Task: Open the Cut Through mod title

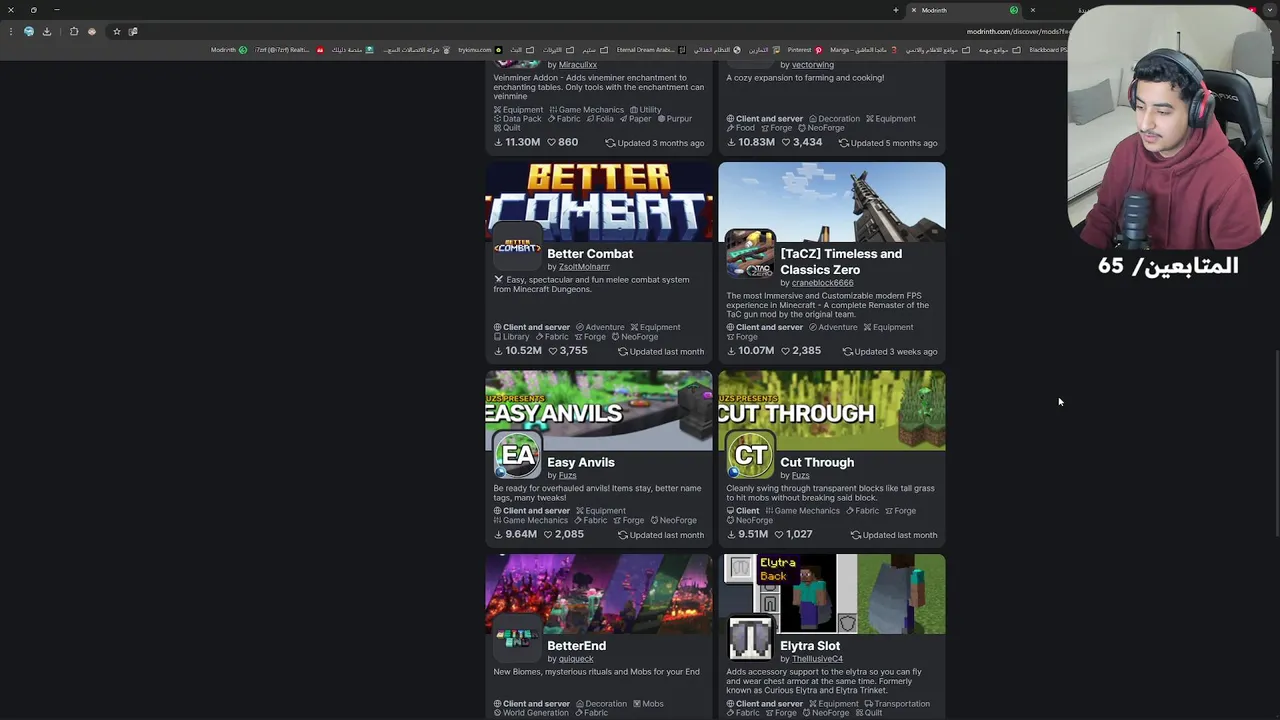Action: pos(817,463)
